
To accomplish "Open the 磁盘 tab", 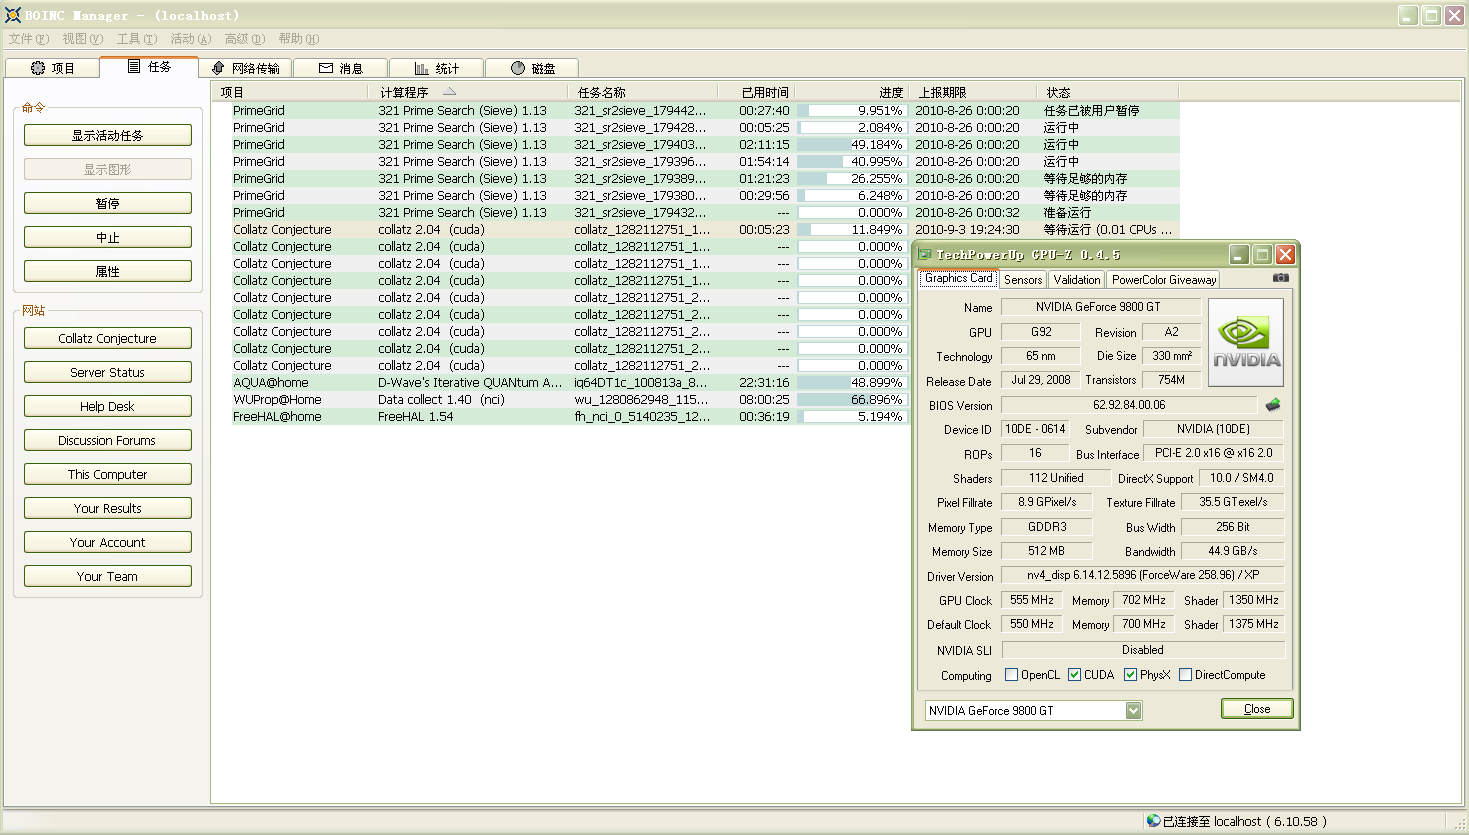I will [532, 68].
